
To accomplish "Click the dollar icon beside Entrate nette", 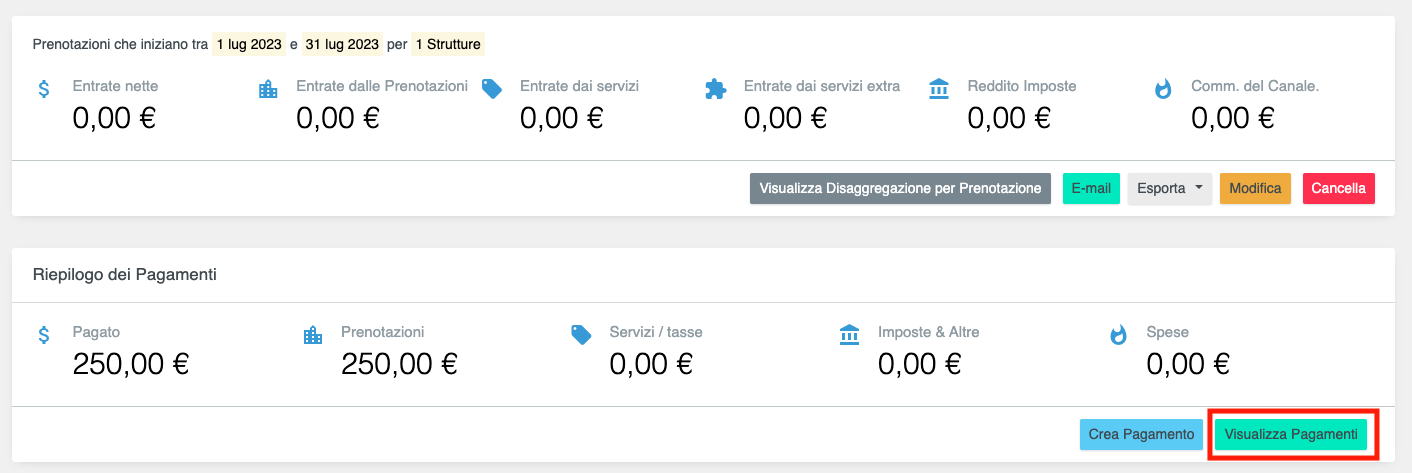I will tap(44, 89).
